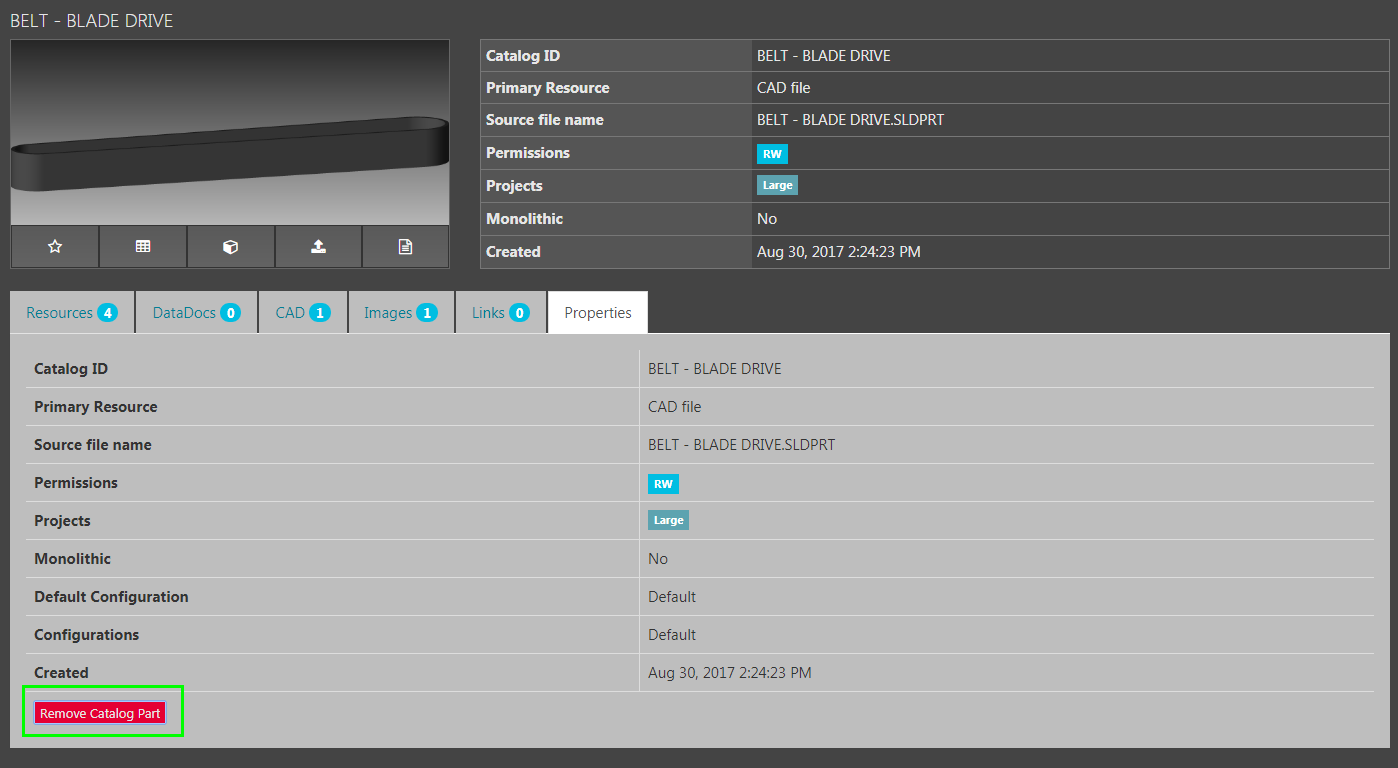Click the document icon below the thumbnail
Image resolution: width=1398 pixels, height=768 pixels.
click(x=405, y=247)
